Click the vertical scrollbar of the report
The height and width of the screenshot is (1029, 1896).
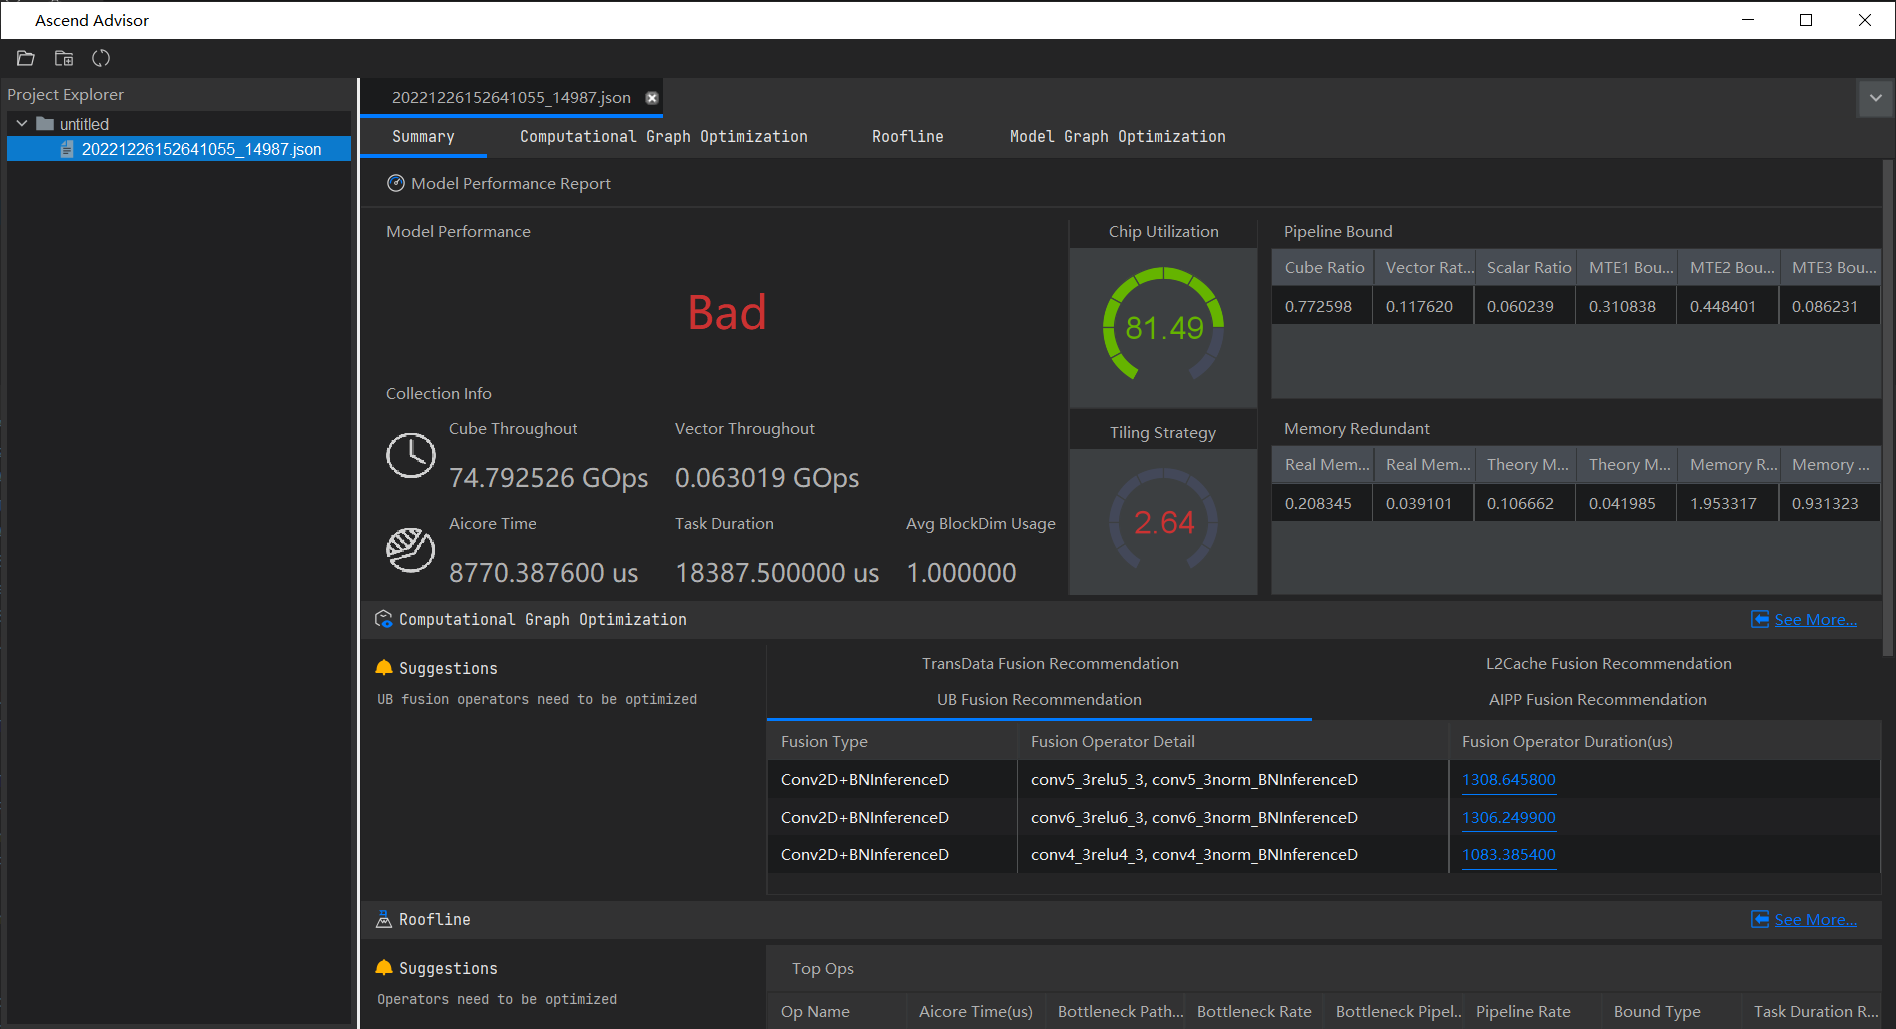[x=1888, y=408]
